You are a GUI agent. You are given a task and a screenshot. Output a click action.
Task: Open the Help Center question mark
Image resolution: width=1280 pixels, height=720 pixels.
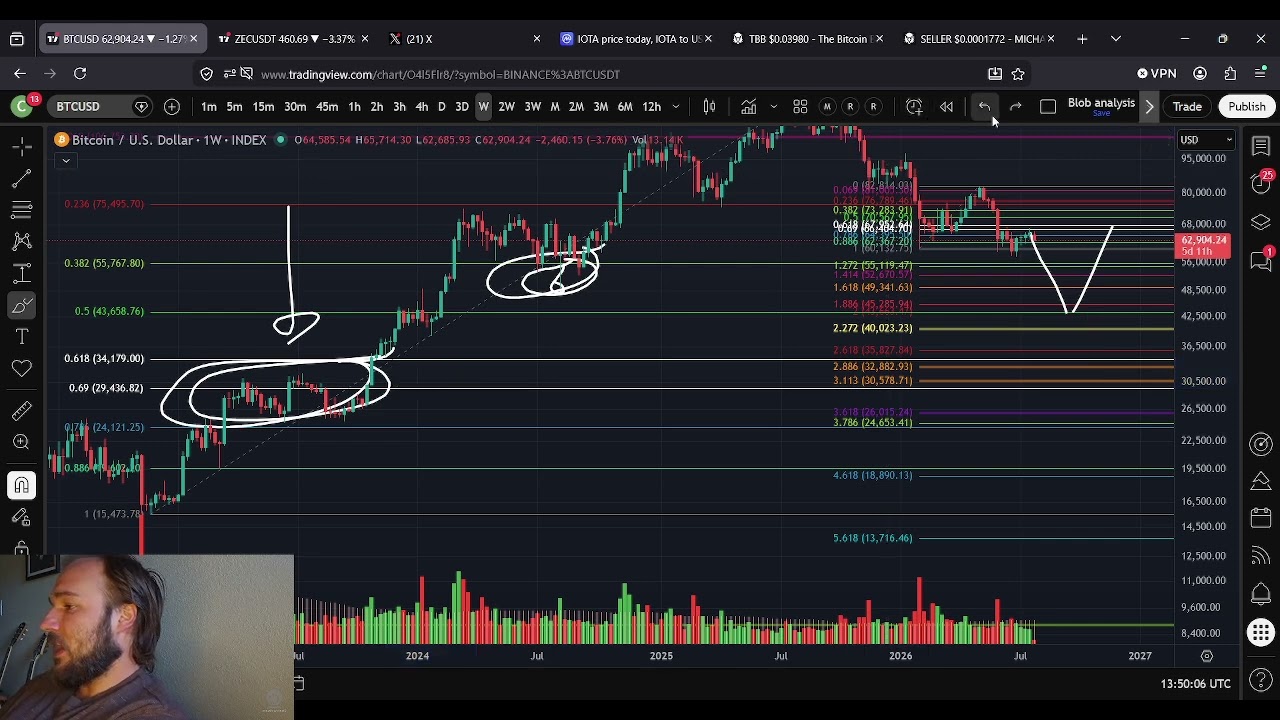[x=1260, y=681]
